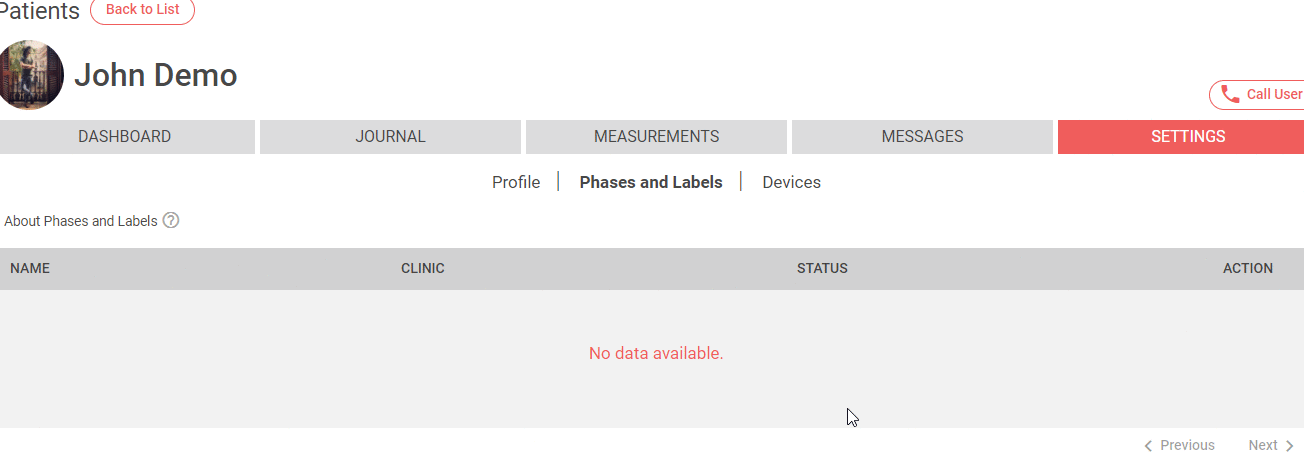Click the Status column header
Screen dimensions: 1304x464
tap(822, 268)
